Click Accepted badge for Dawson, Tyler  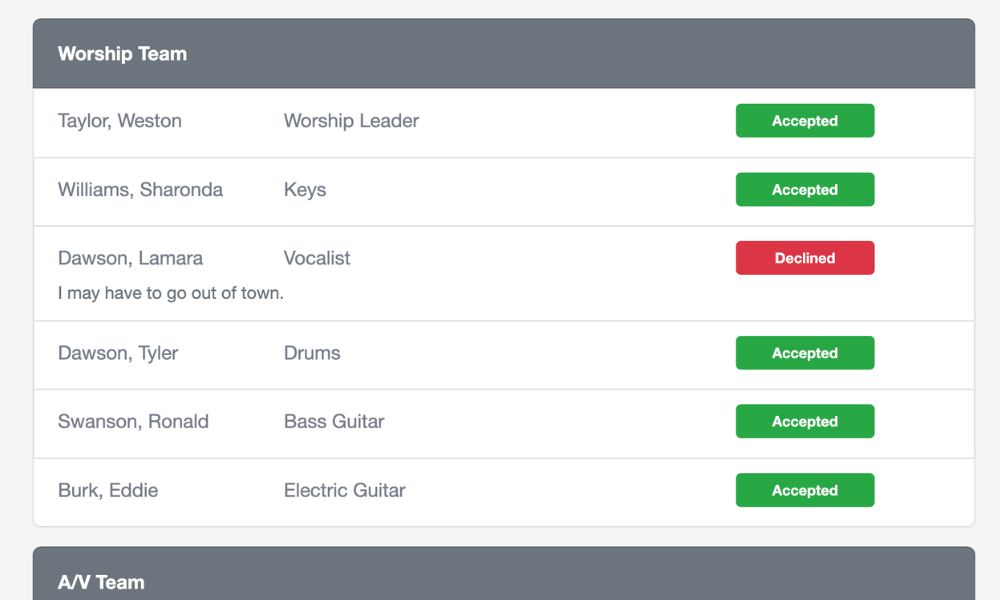click(x=805, y=353)
